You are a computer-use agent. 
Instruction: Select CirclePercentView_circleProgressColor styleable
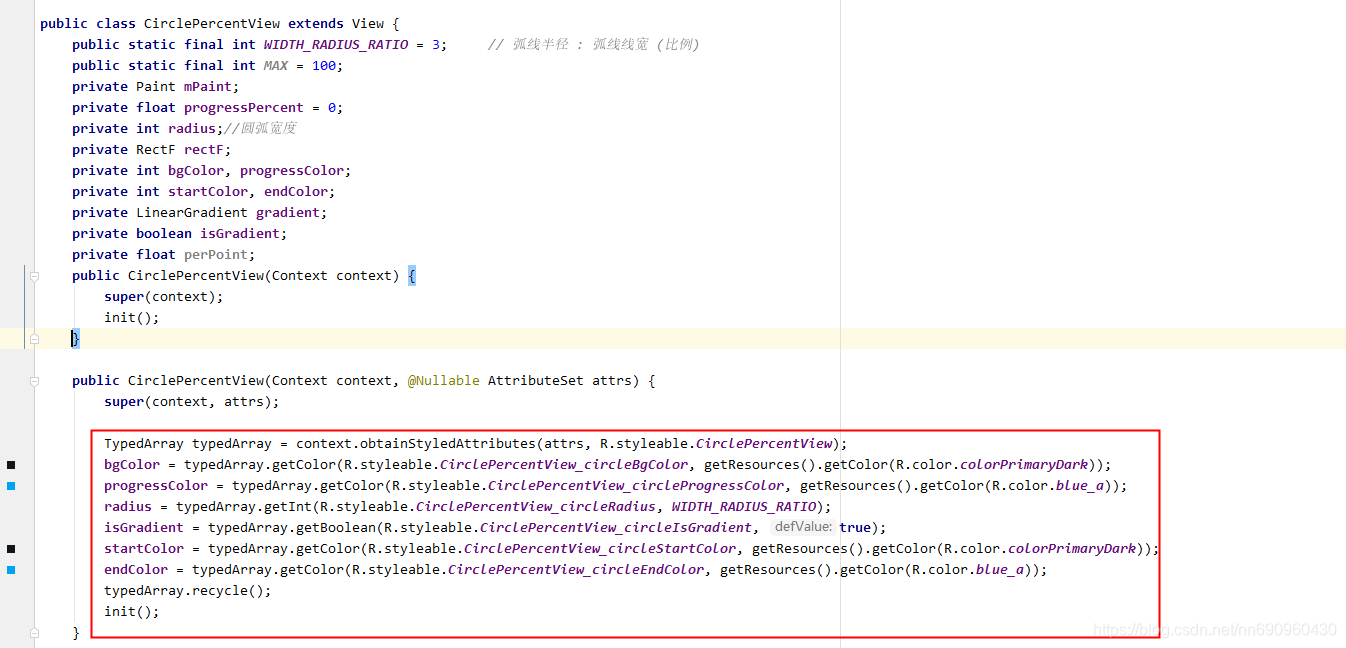click(636, 485)
